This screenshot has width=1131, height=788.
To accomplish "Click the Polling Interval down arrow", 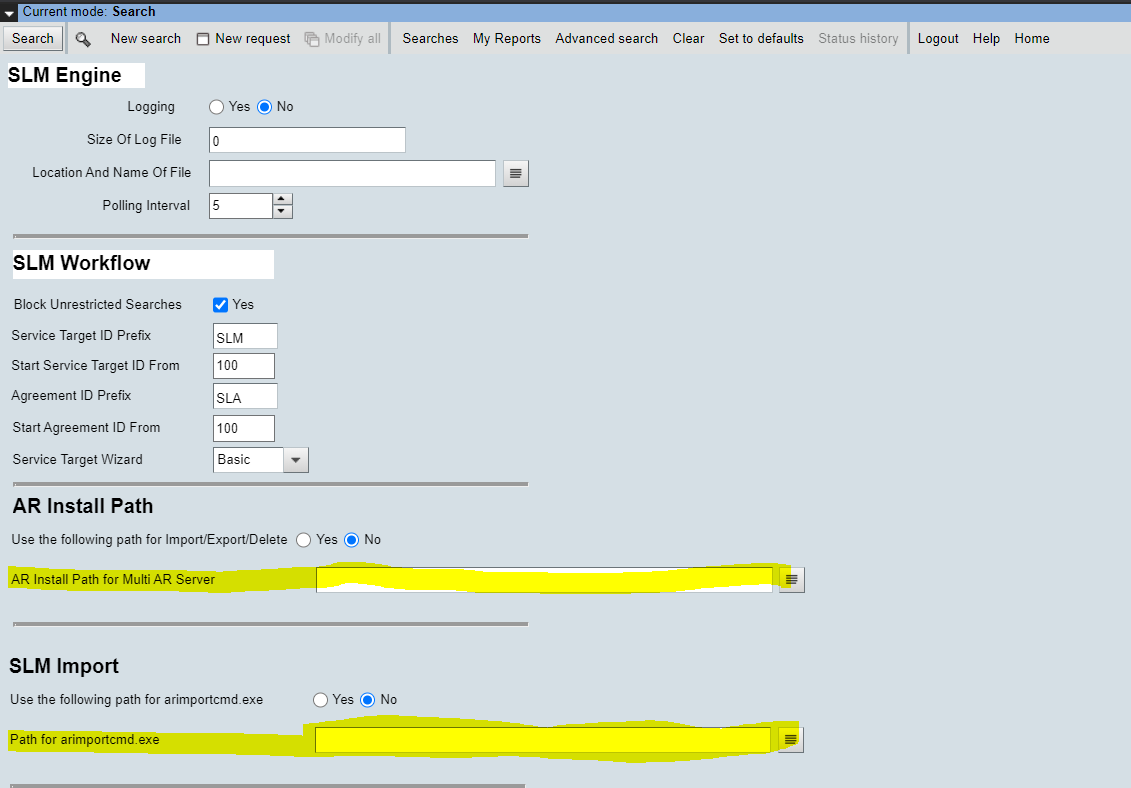I will pyautogui.click(x=281, y=211).
